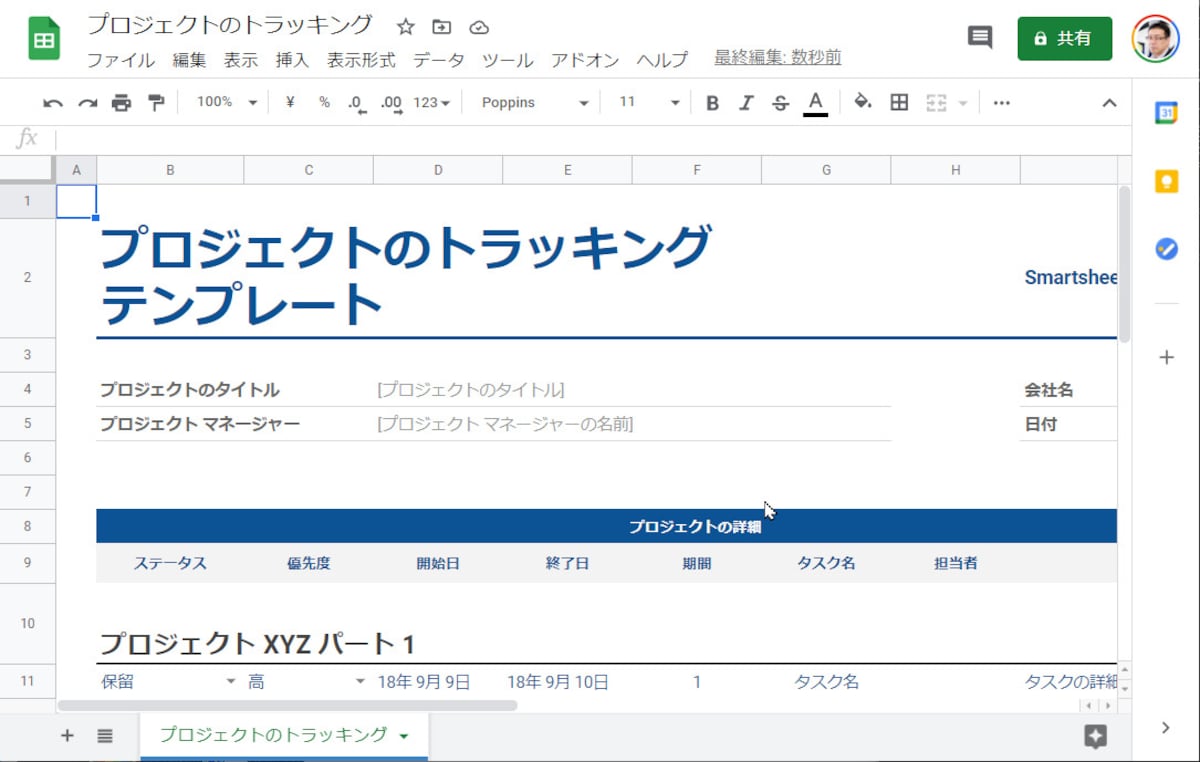Open Google Calendar side panel
Viewport: 1200px width, 762px height.
click(1166, 113)
